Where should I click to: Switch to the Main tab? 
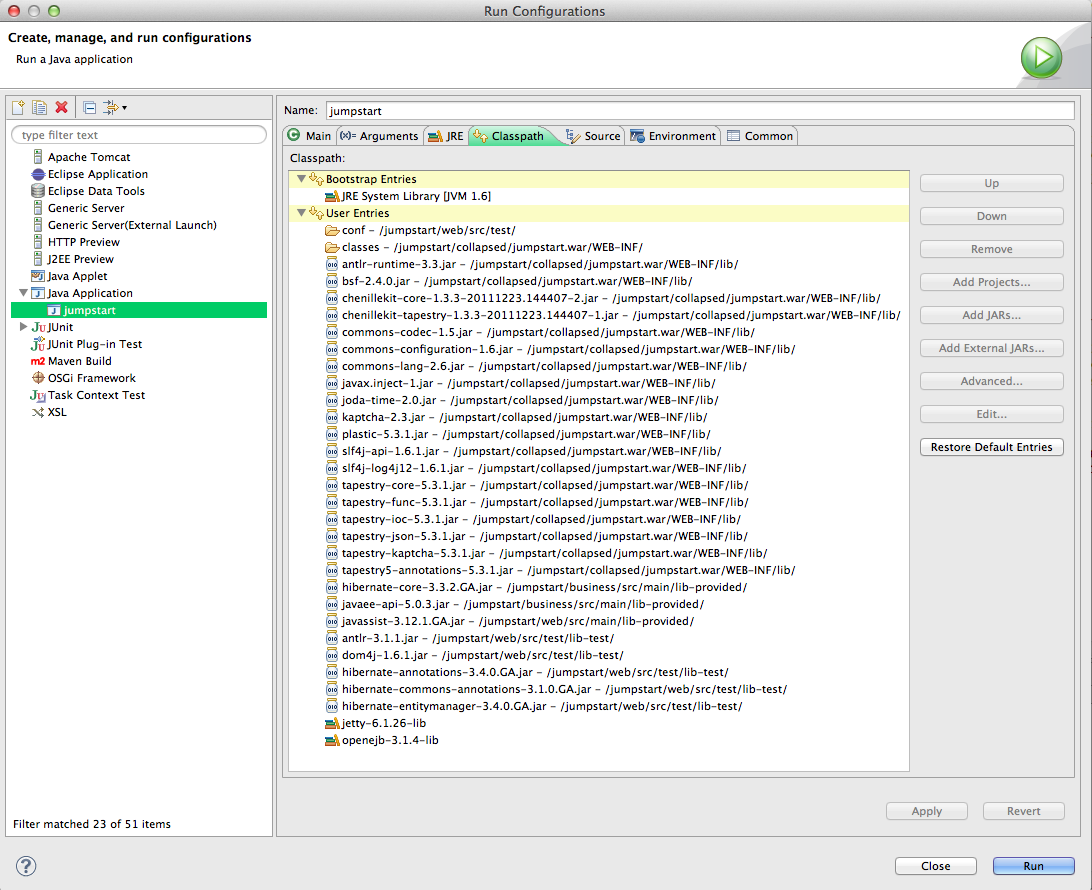pos(310,136)
